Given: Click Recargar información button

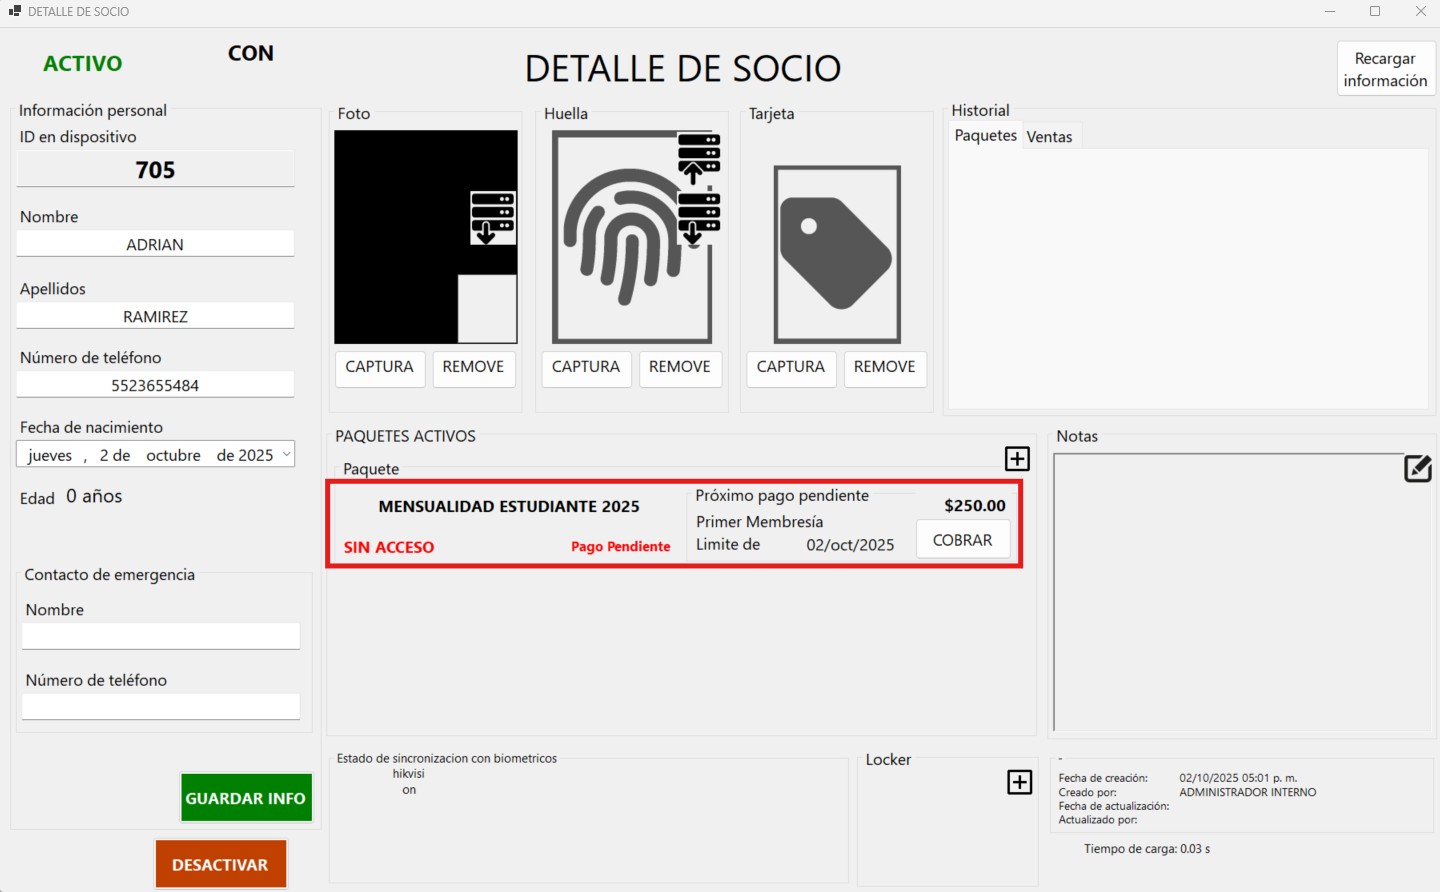Looking at the screenshot, I should tap(1385, 69).
